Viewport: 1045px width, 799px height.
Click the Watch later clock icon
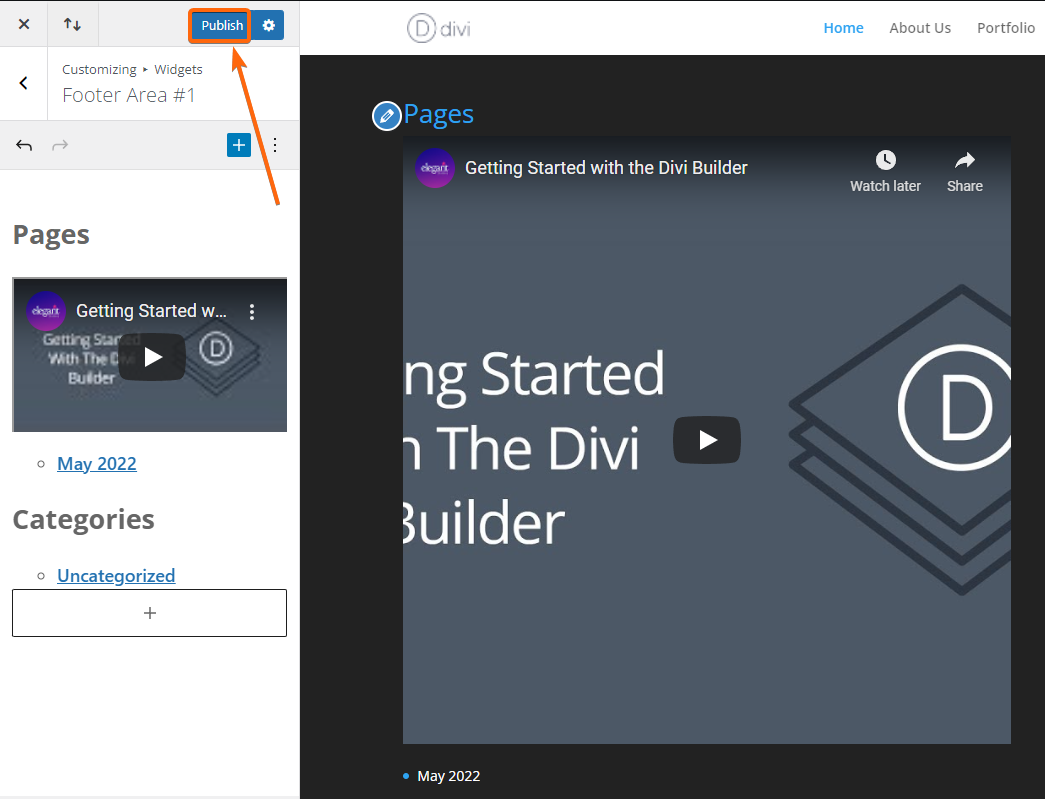pyautogui.click(x=885, y=160)
